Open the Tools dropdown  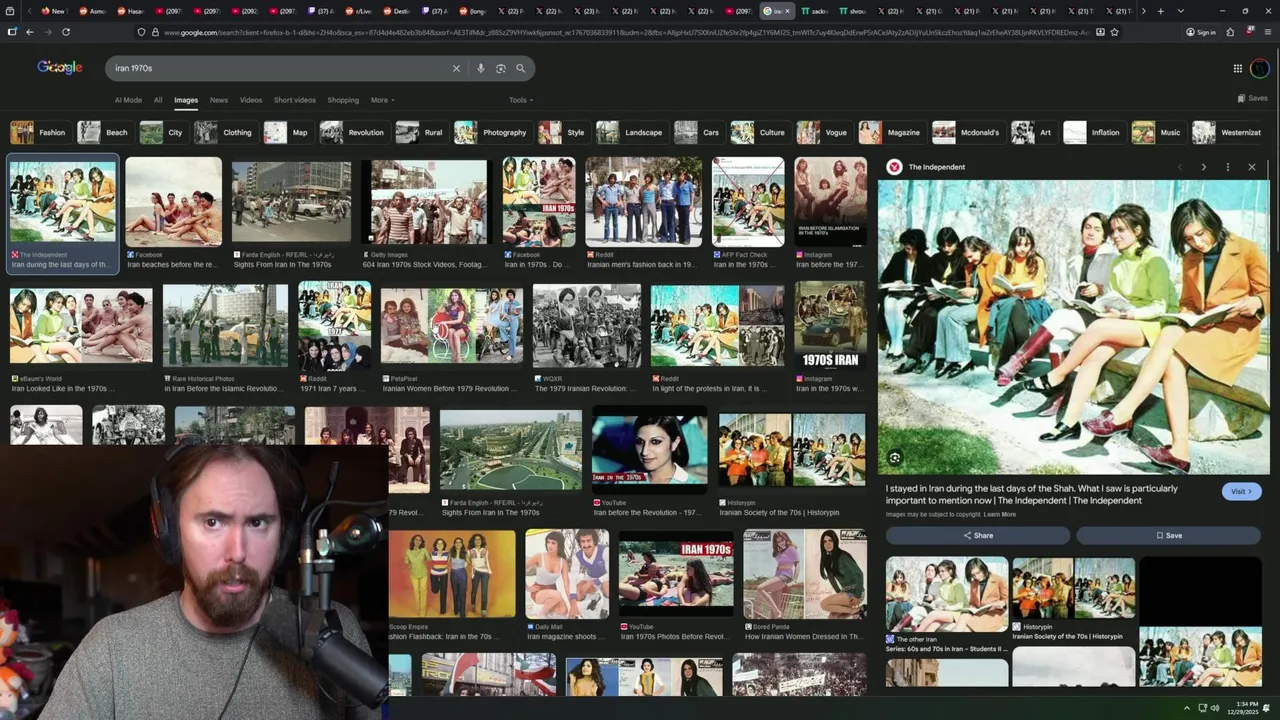coord(521,100)
